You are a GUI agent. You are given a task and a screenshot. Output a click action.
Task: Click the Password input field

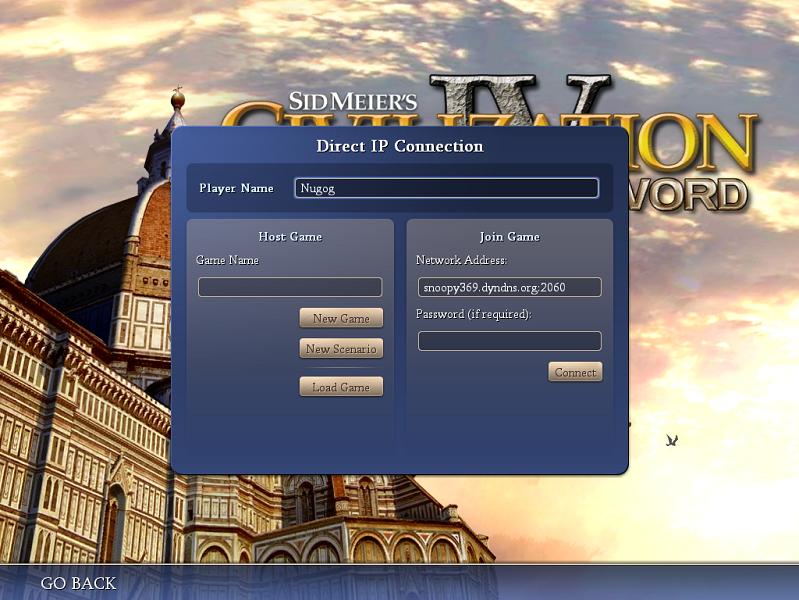tap(509, 341)
